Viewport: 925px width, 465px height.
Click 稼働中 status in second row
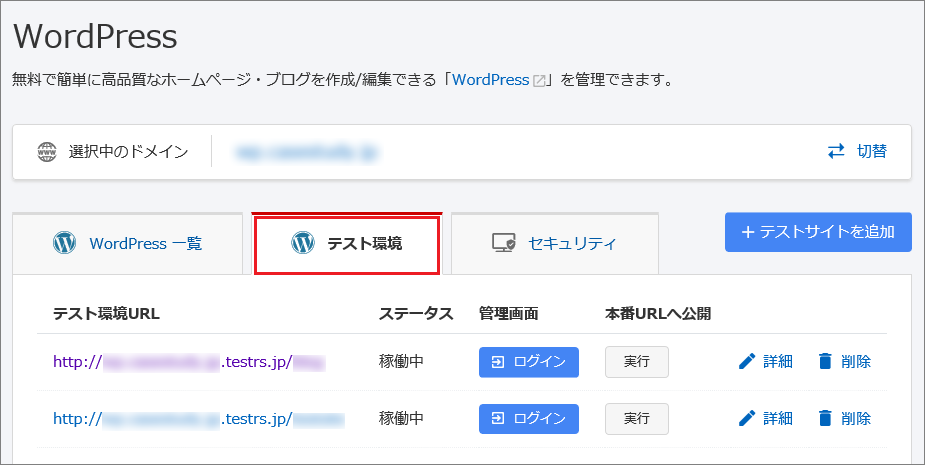click(401, 418)
